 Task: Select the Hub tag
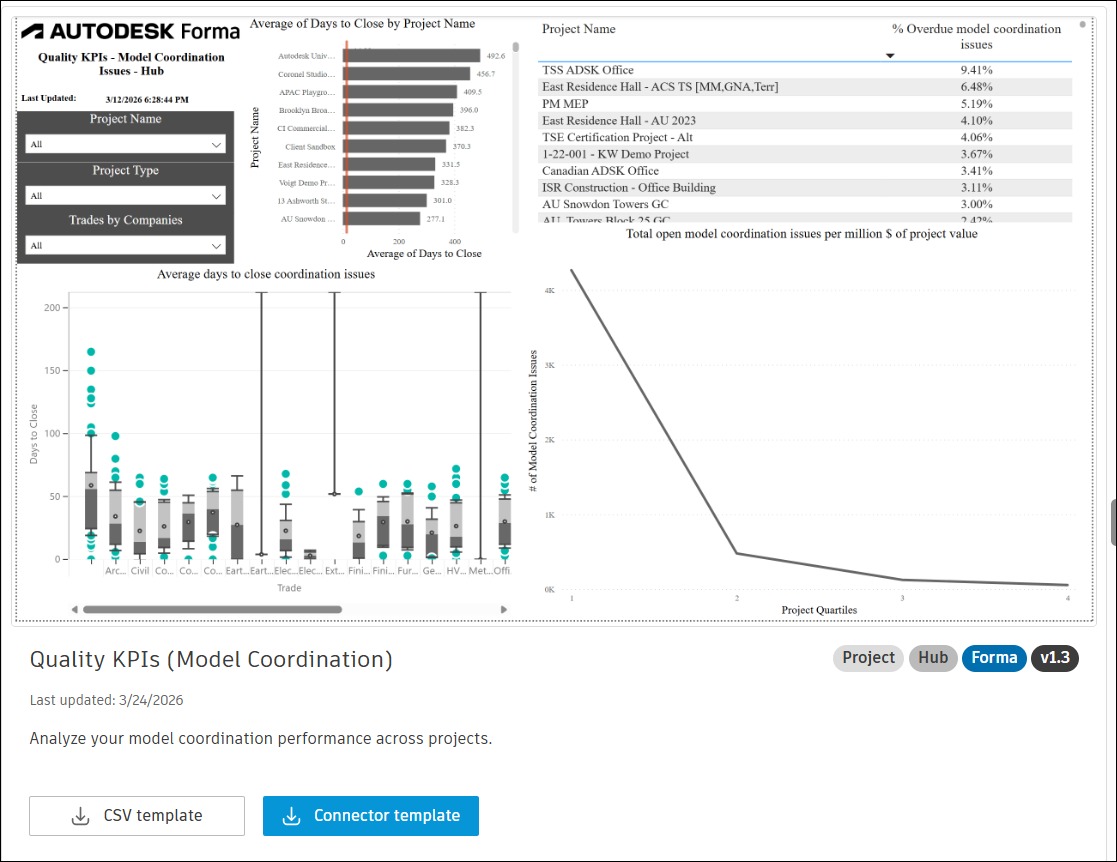tap(932, 658)
